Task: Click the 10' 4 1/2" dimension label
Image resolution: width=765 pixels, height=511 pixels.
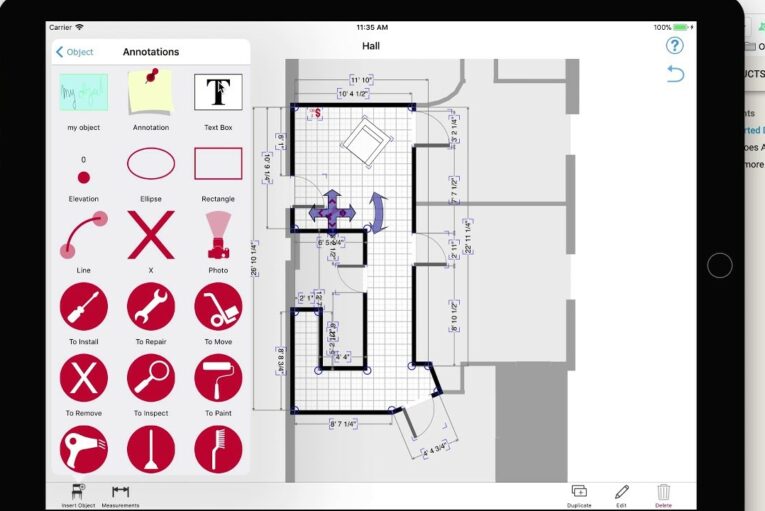Action: [353, 94]
